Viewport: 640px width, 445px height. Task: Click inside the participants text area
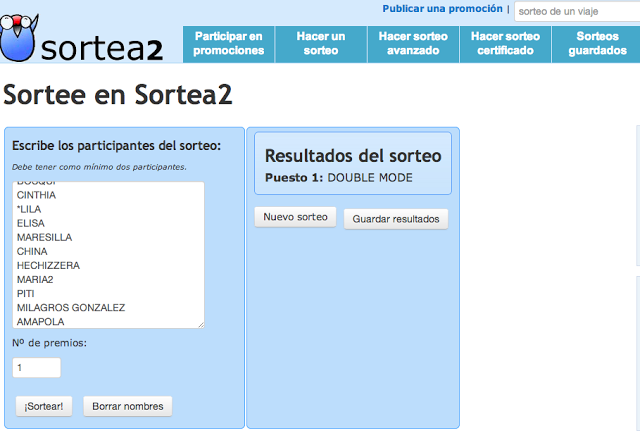coord(108,255)
